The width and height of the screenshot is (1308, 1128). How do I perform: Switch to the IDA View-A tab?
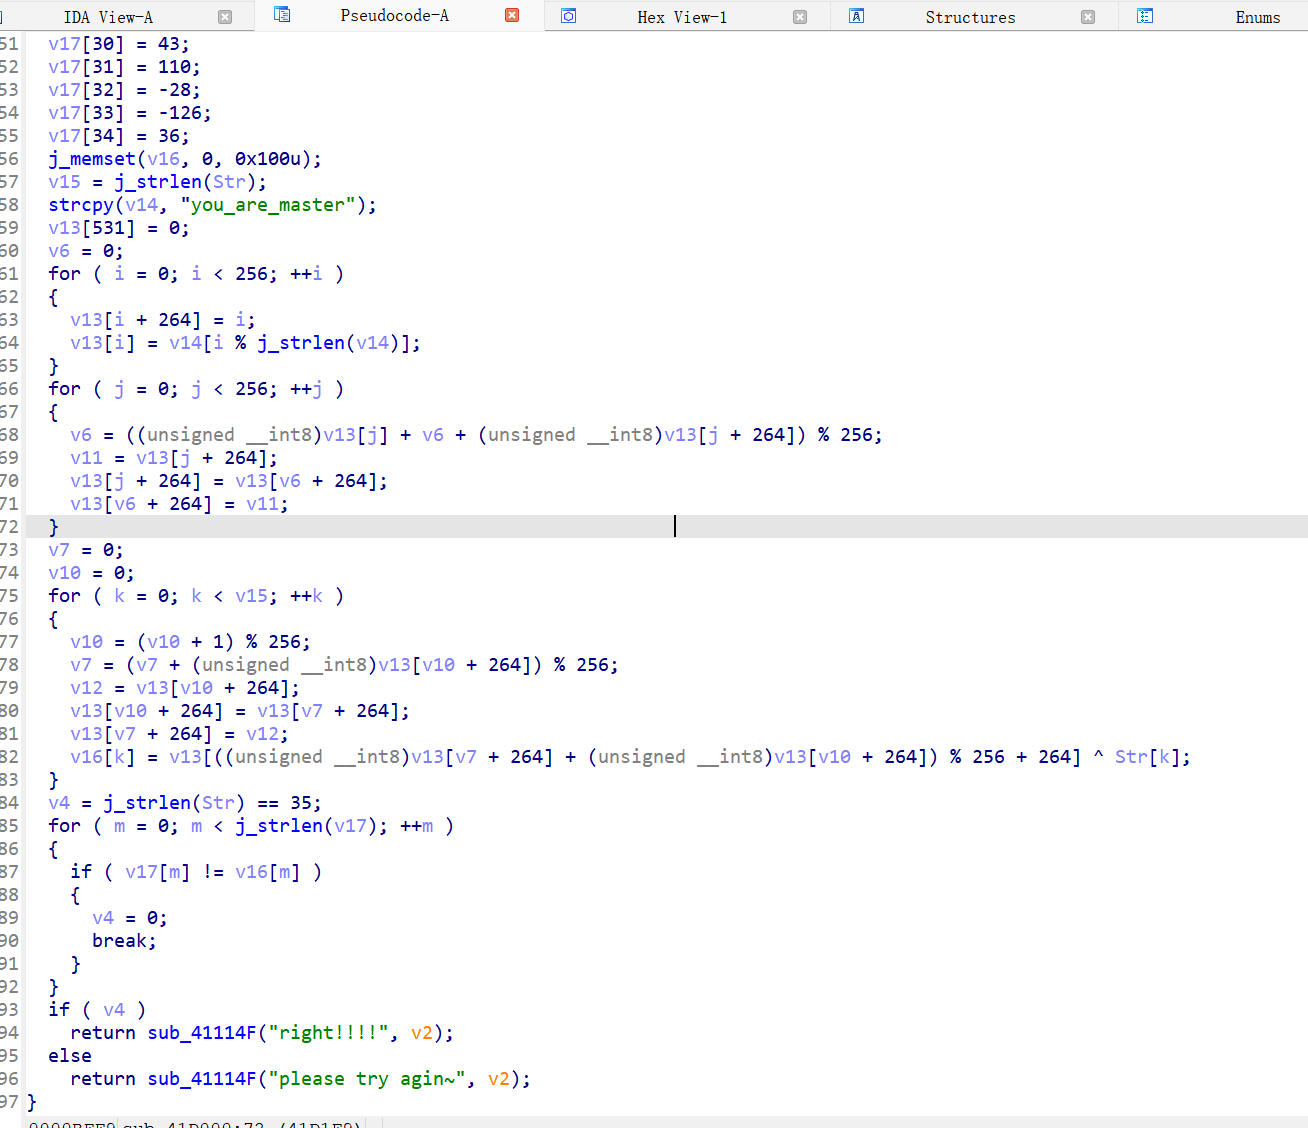[x=108, y=17]
